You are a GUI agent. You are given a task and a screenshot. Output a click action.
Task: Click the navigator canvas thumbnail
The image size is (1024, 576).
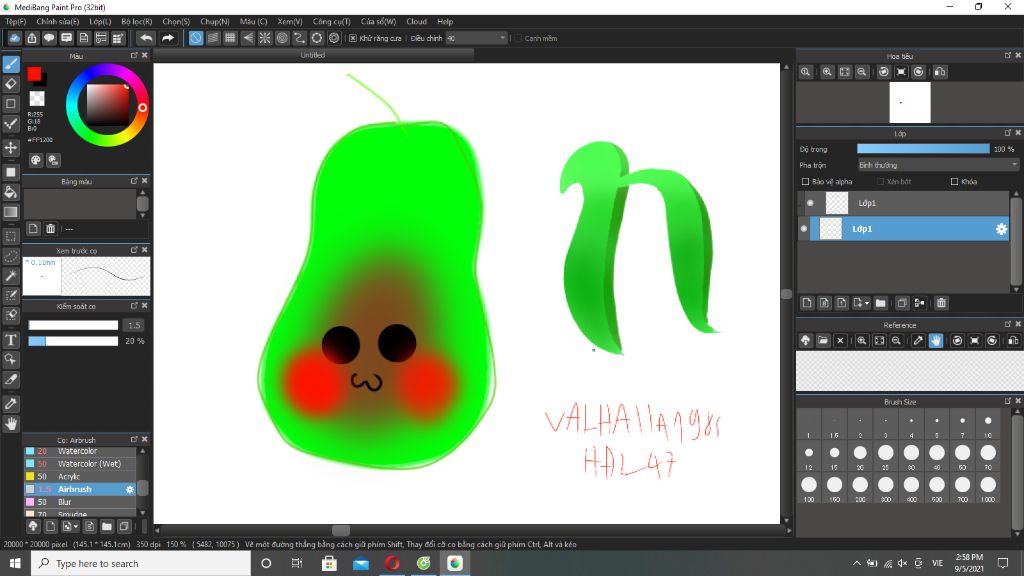(910, 103)
